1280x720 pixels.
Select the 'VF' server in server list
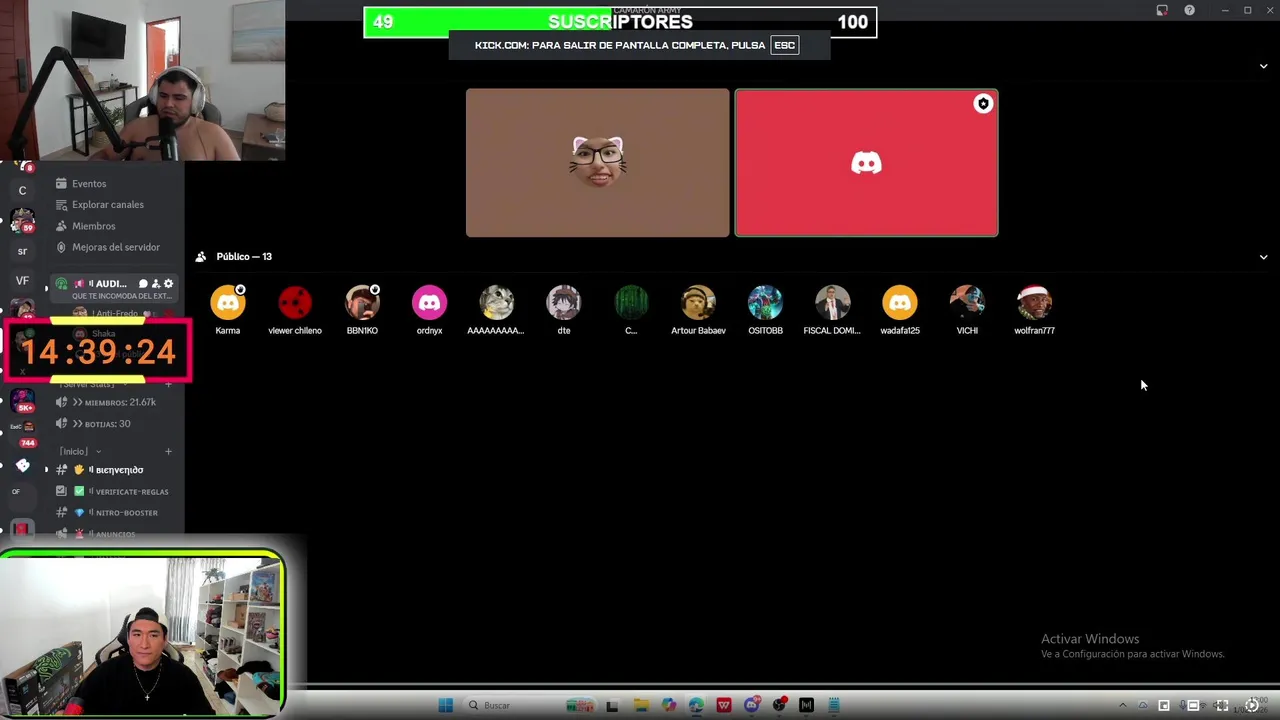(22, 281)
